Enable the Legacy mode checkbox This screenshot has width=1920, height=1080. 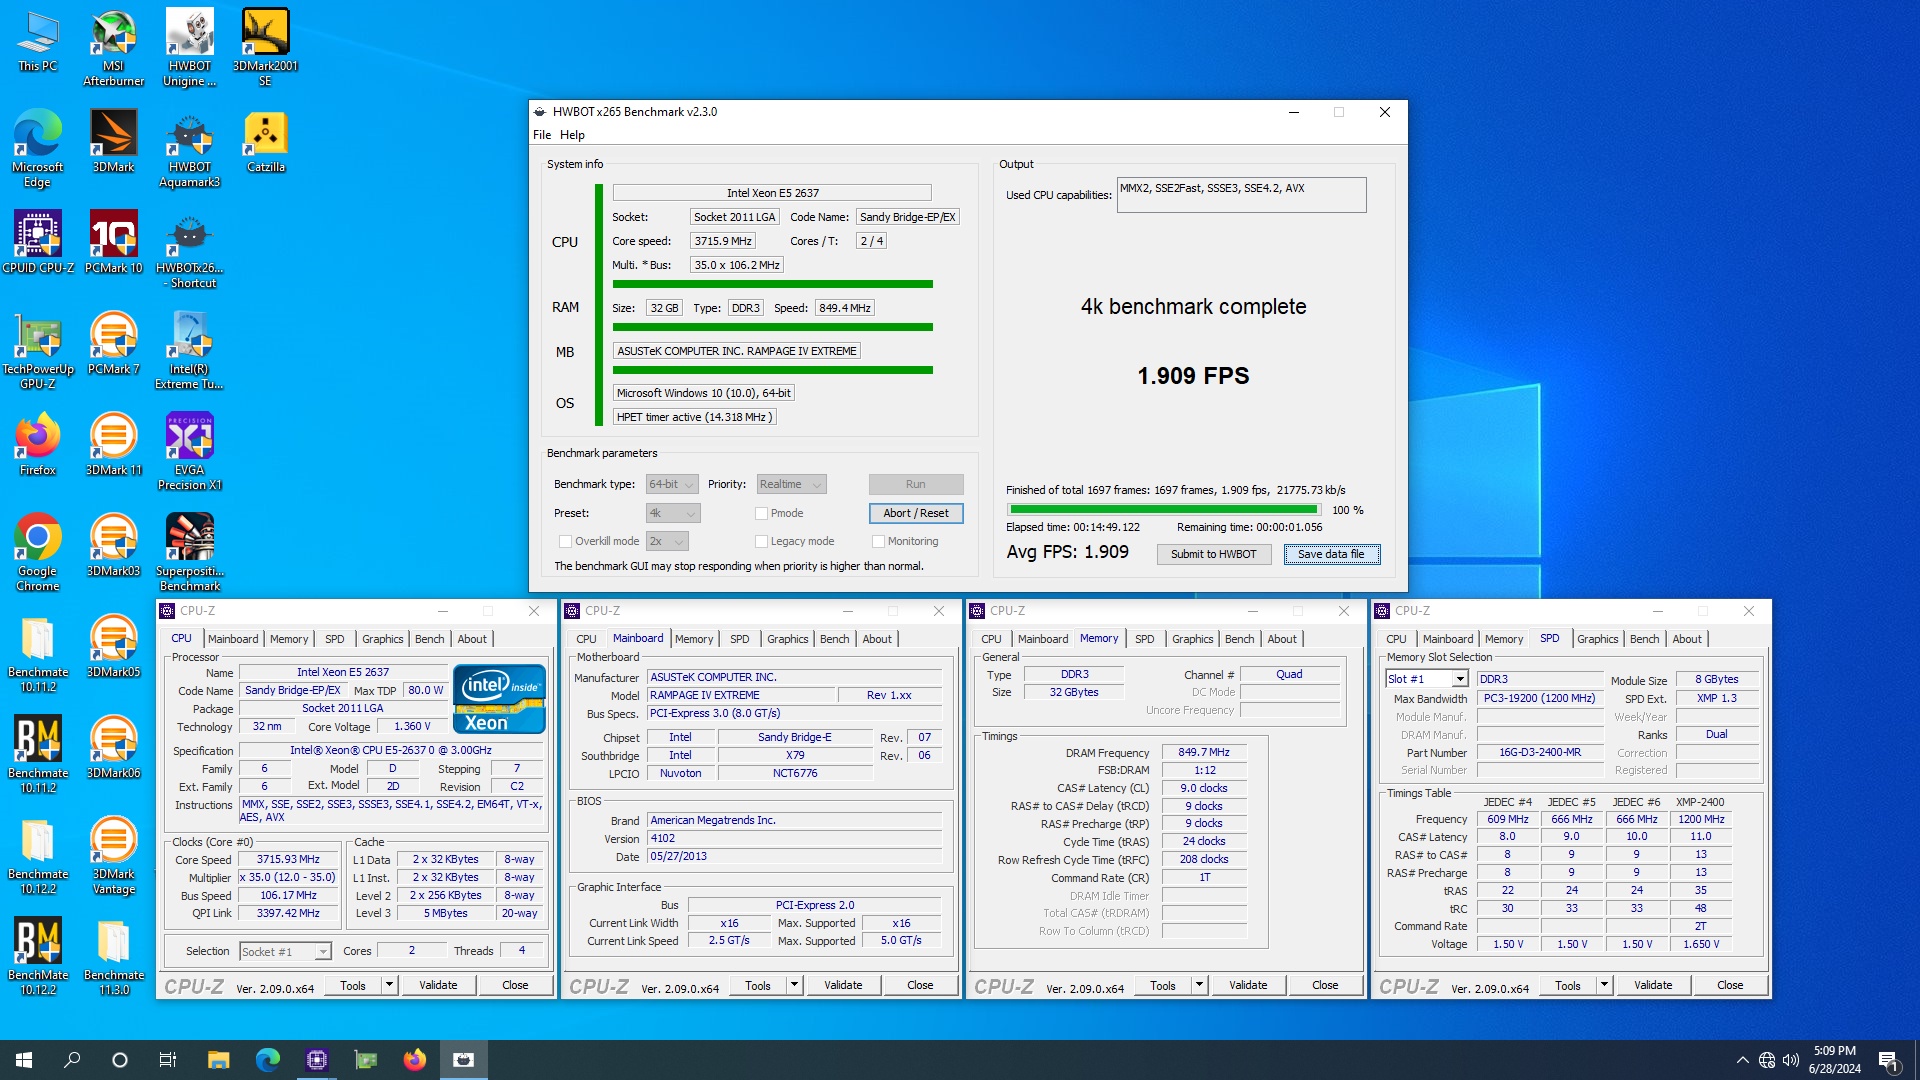coord(761,541)
